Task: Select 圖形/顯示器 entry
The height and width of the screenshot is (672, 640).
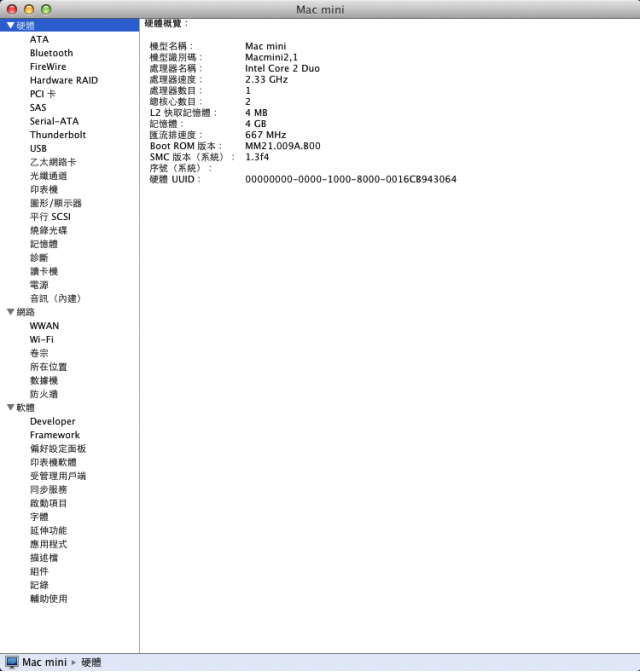Action: pos(56,203)
